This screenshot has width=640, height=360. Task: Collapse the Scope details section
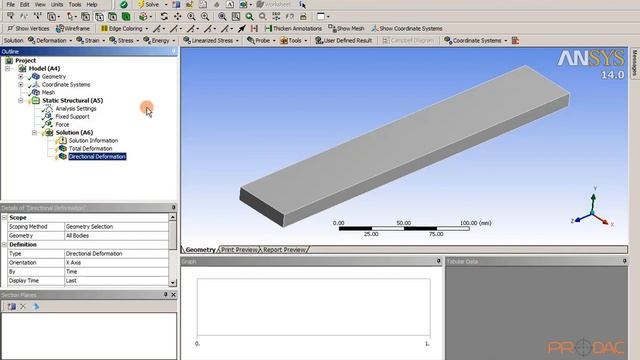tap(4, 218)
